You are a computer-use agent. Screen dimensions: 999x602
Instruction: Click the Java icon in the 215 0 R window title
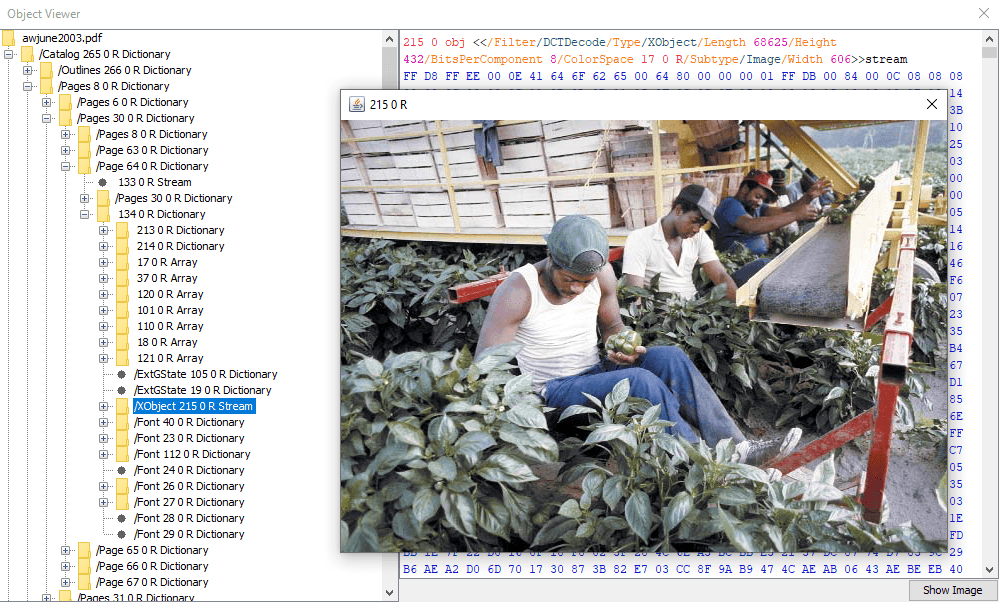(x=356, y=104)
